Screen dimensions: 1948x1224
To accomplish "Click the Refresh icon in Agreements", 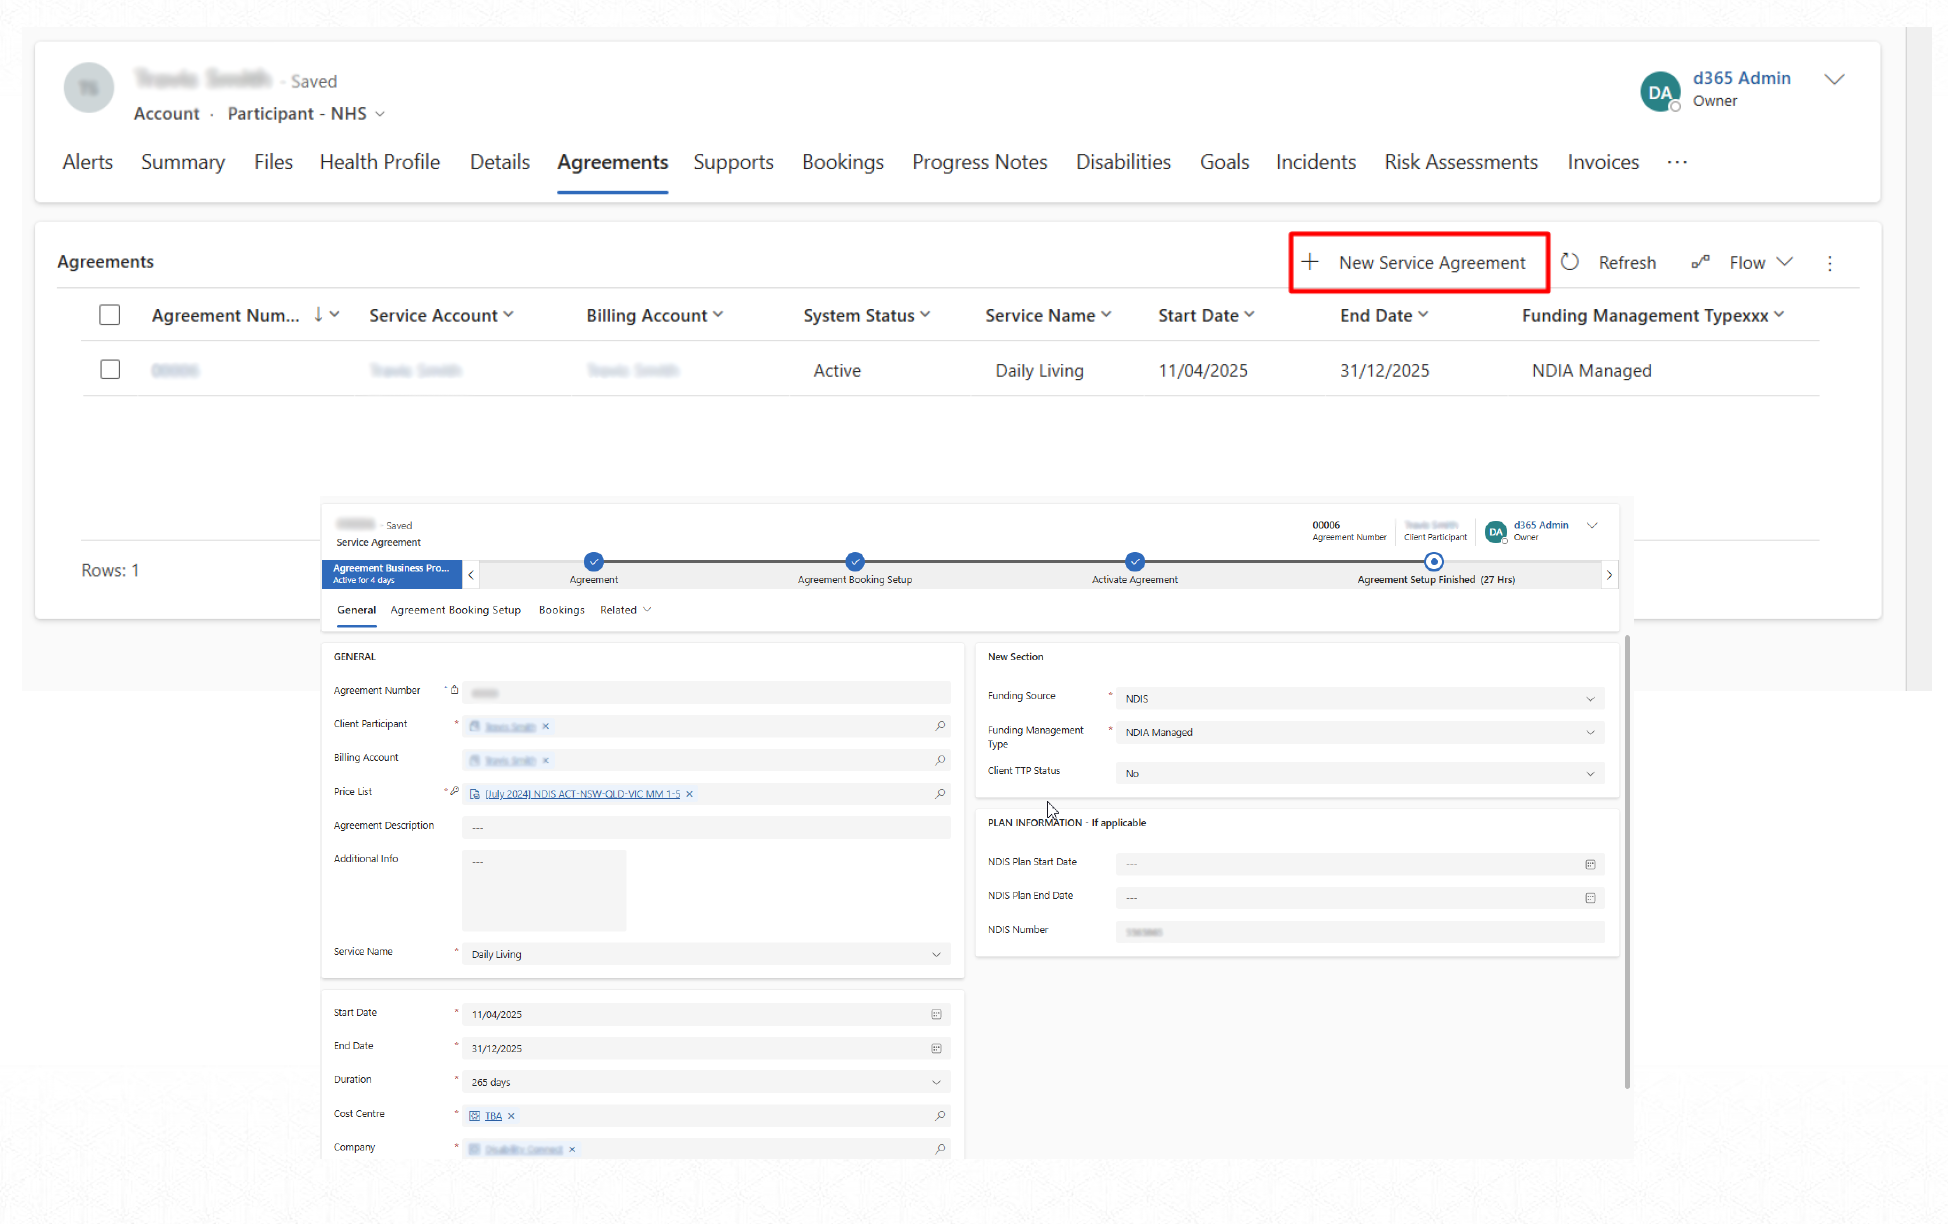I will click(1570, 262).
